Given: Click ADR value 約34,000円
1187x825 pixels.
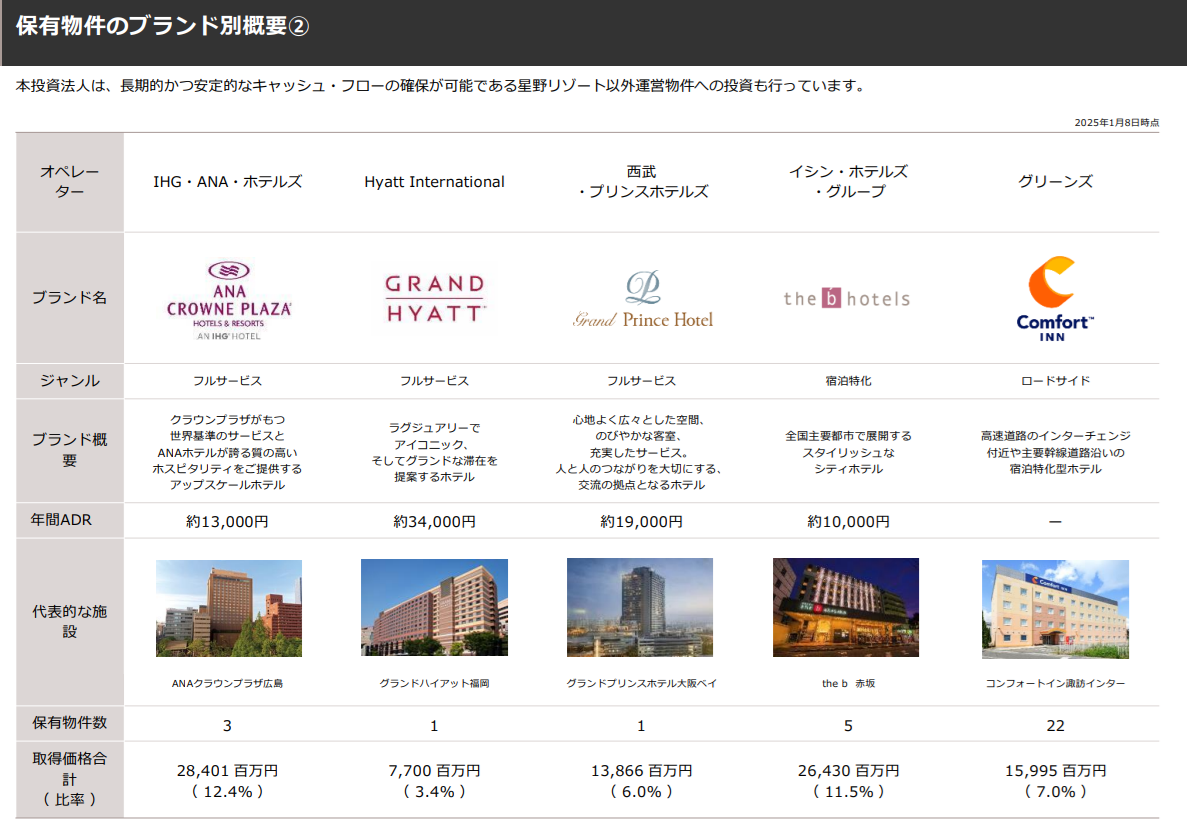Looking at the screenshot, I should [x=435, y=521].
